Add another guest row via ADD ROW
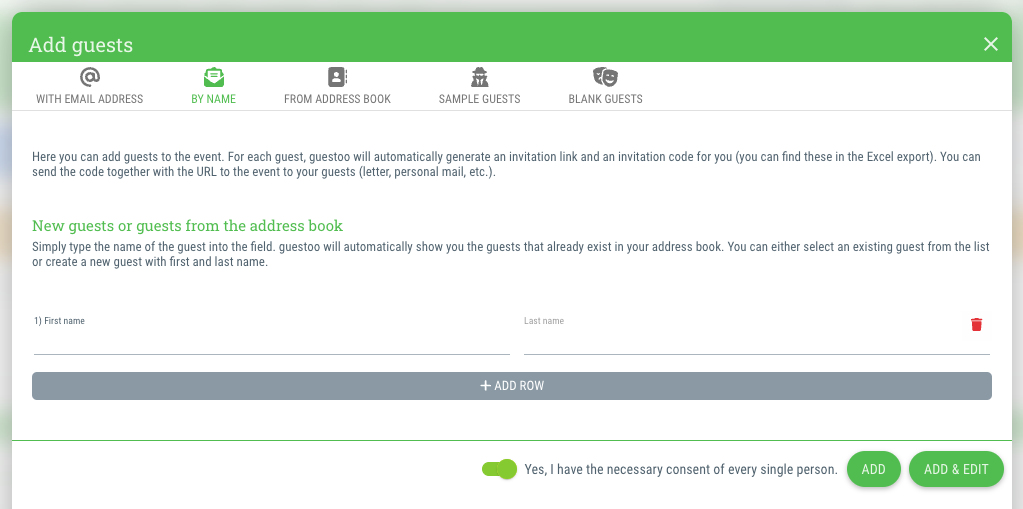The width and height of the screenshot is (1023, 509). [x=512, y=386]
